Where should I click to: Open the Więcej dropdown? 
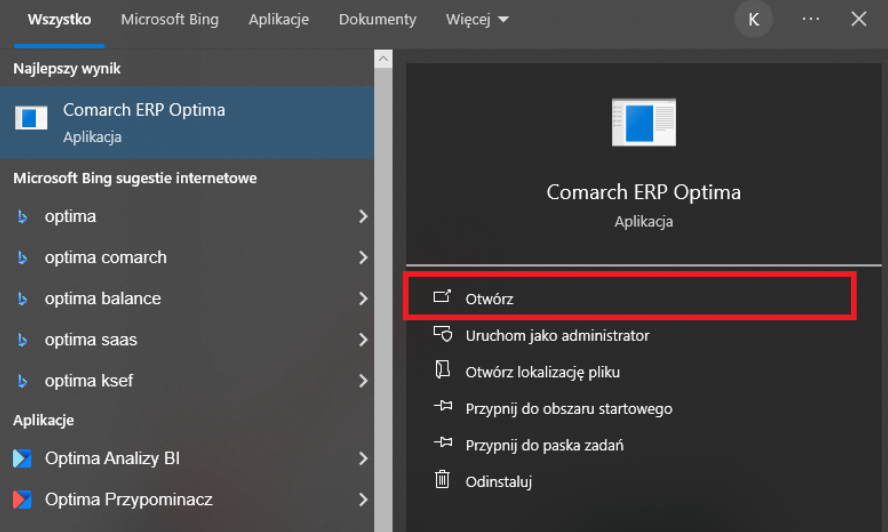tap(477, 19)
